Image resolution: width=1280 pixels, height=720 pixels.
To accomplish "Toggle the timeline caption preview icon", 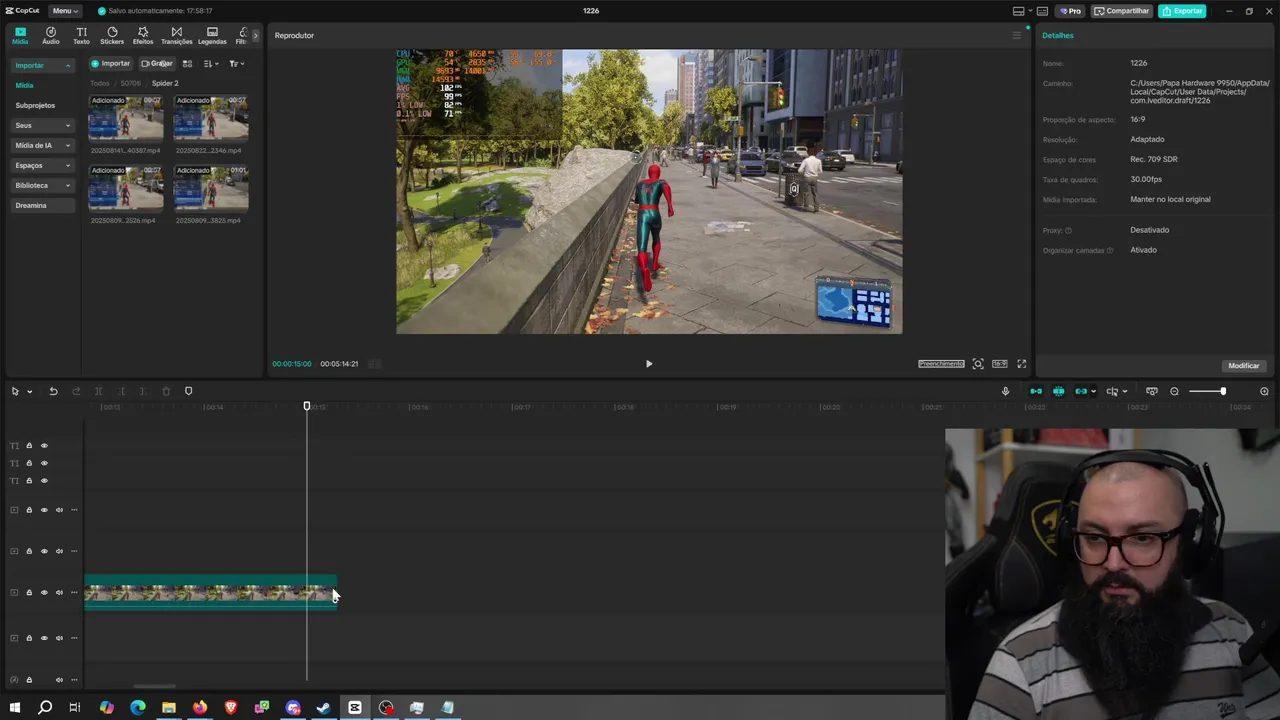I will point(1151,391).
